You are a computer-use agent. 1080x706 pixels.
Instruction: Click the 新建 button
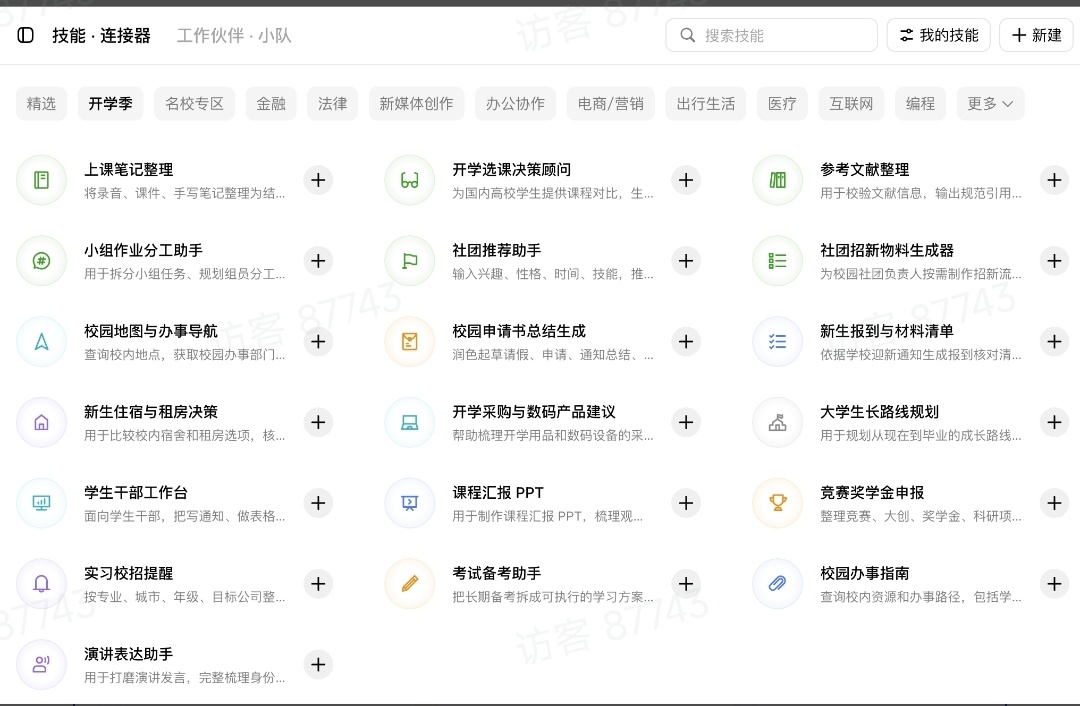pyautogui.click(x=1036, y=35)
